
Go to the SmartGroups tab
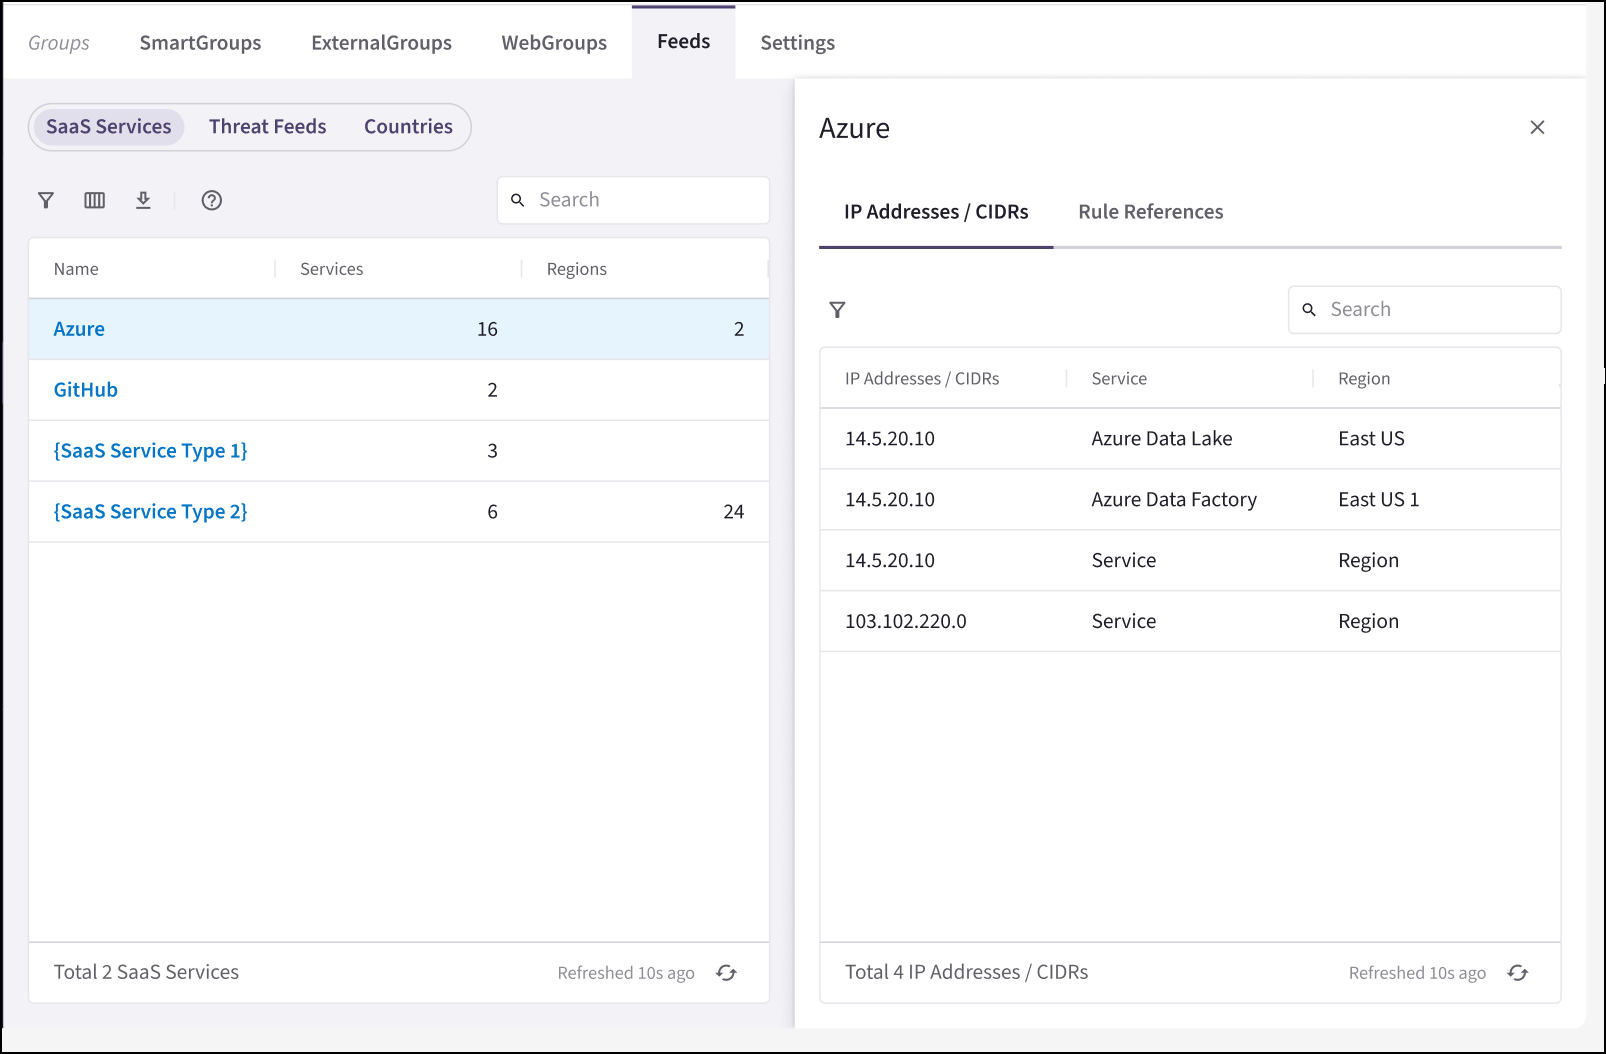(200, 43)
